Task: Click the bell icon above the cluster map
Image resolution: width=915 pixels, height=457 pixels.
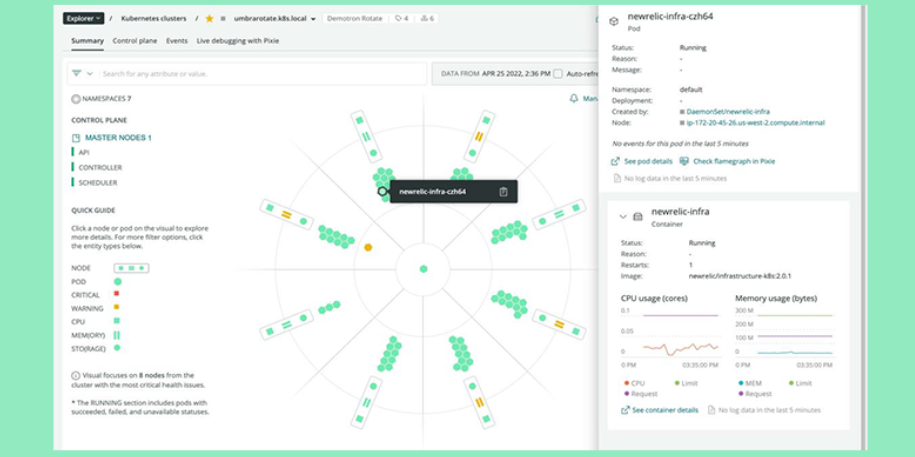Action: point(574,99)
